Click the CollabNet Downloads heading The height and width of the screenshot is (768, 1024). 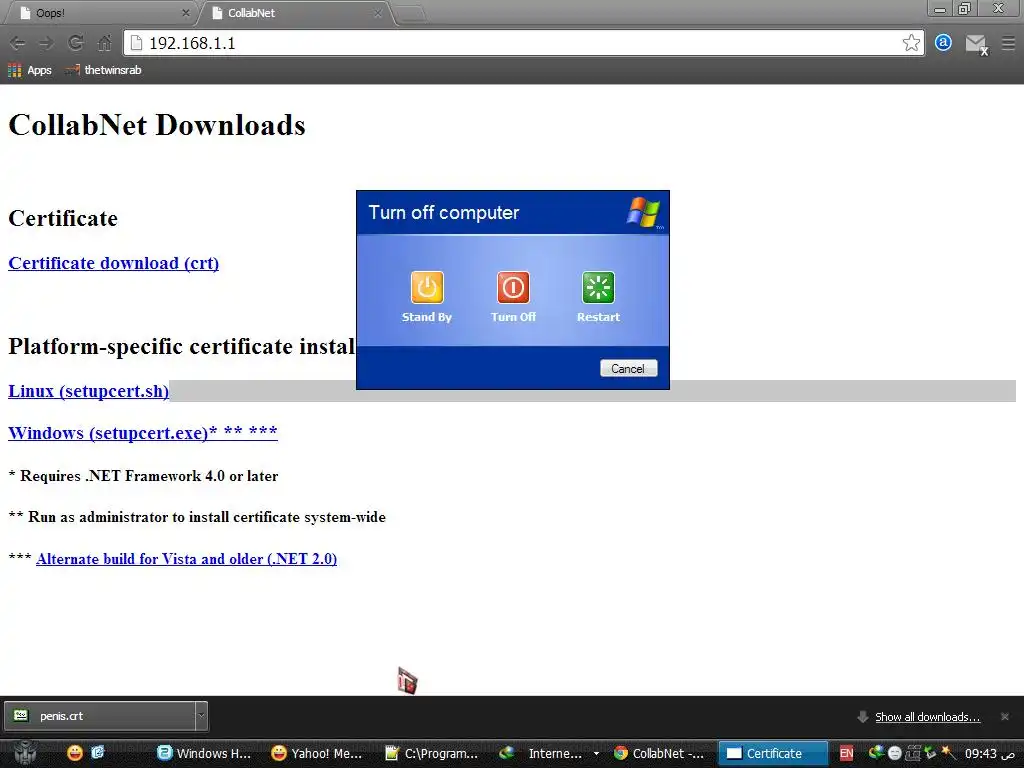point(157,125)
